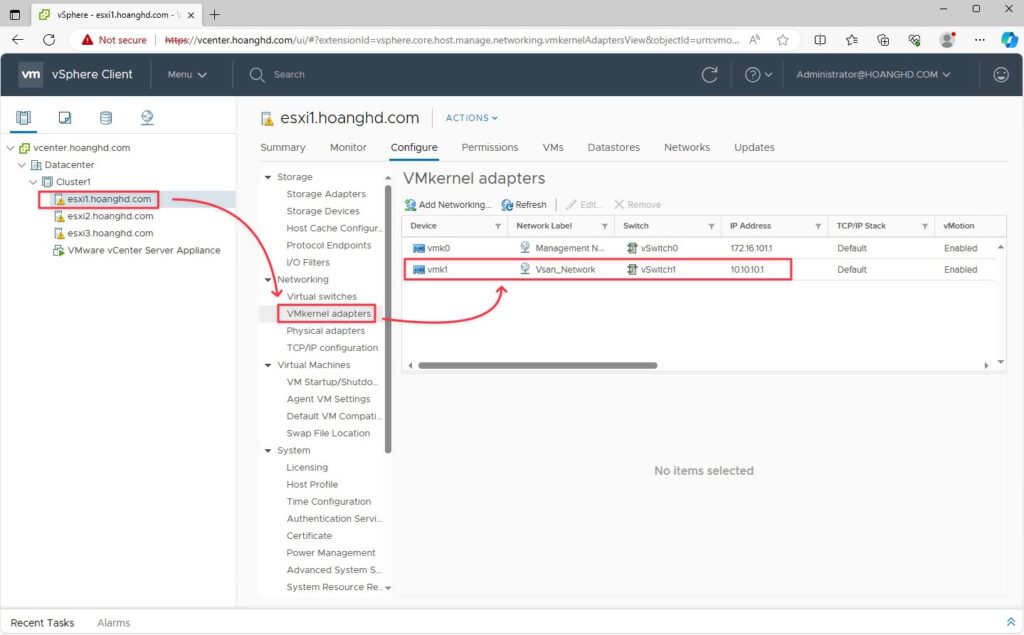Click the Edit button in VMkernel toolbar

pos(584,204)
